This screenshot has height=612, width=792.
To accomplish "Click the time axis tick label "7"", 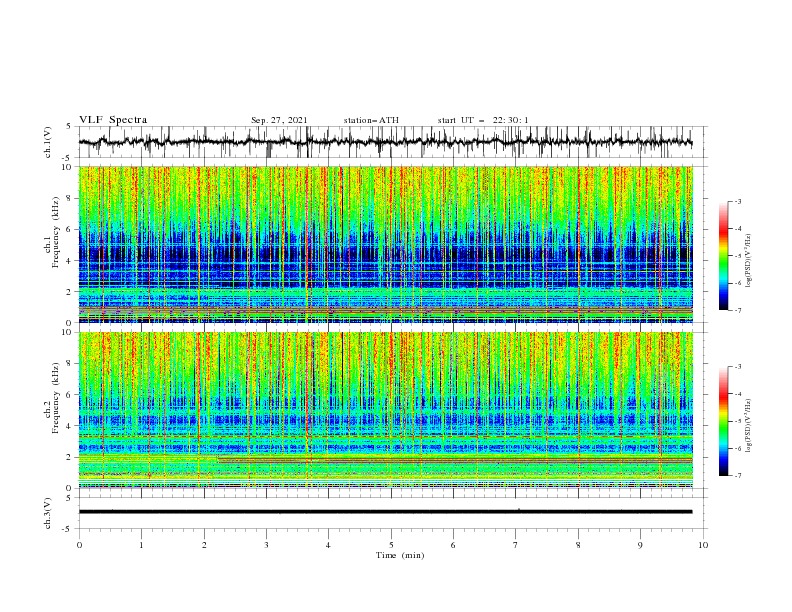I will coord(516,545).
